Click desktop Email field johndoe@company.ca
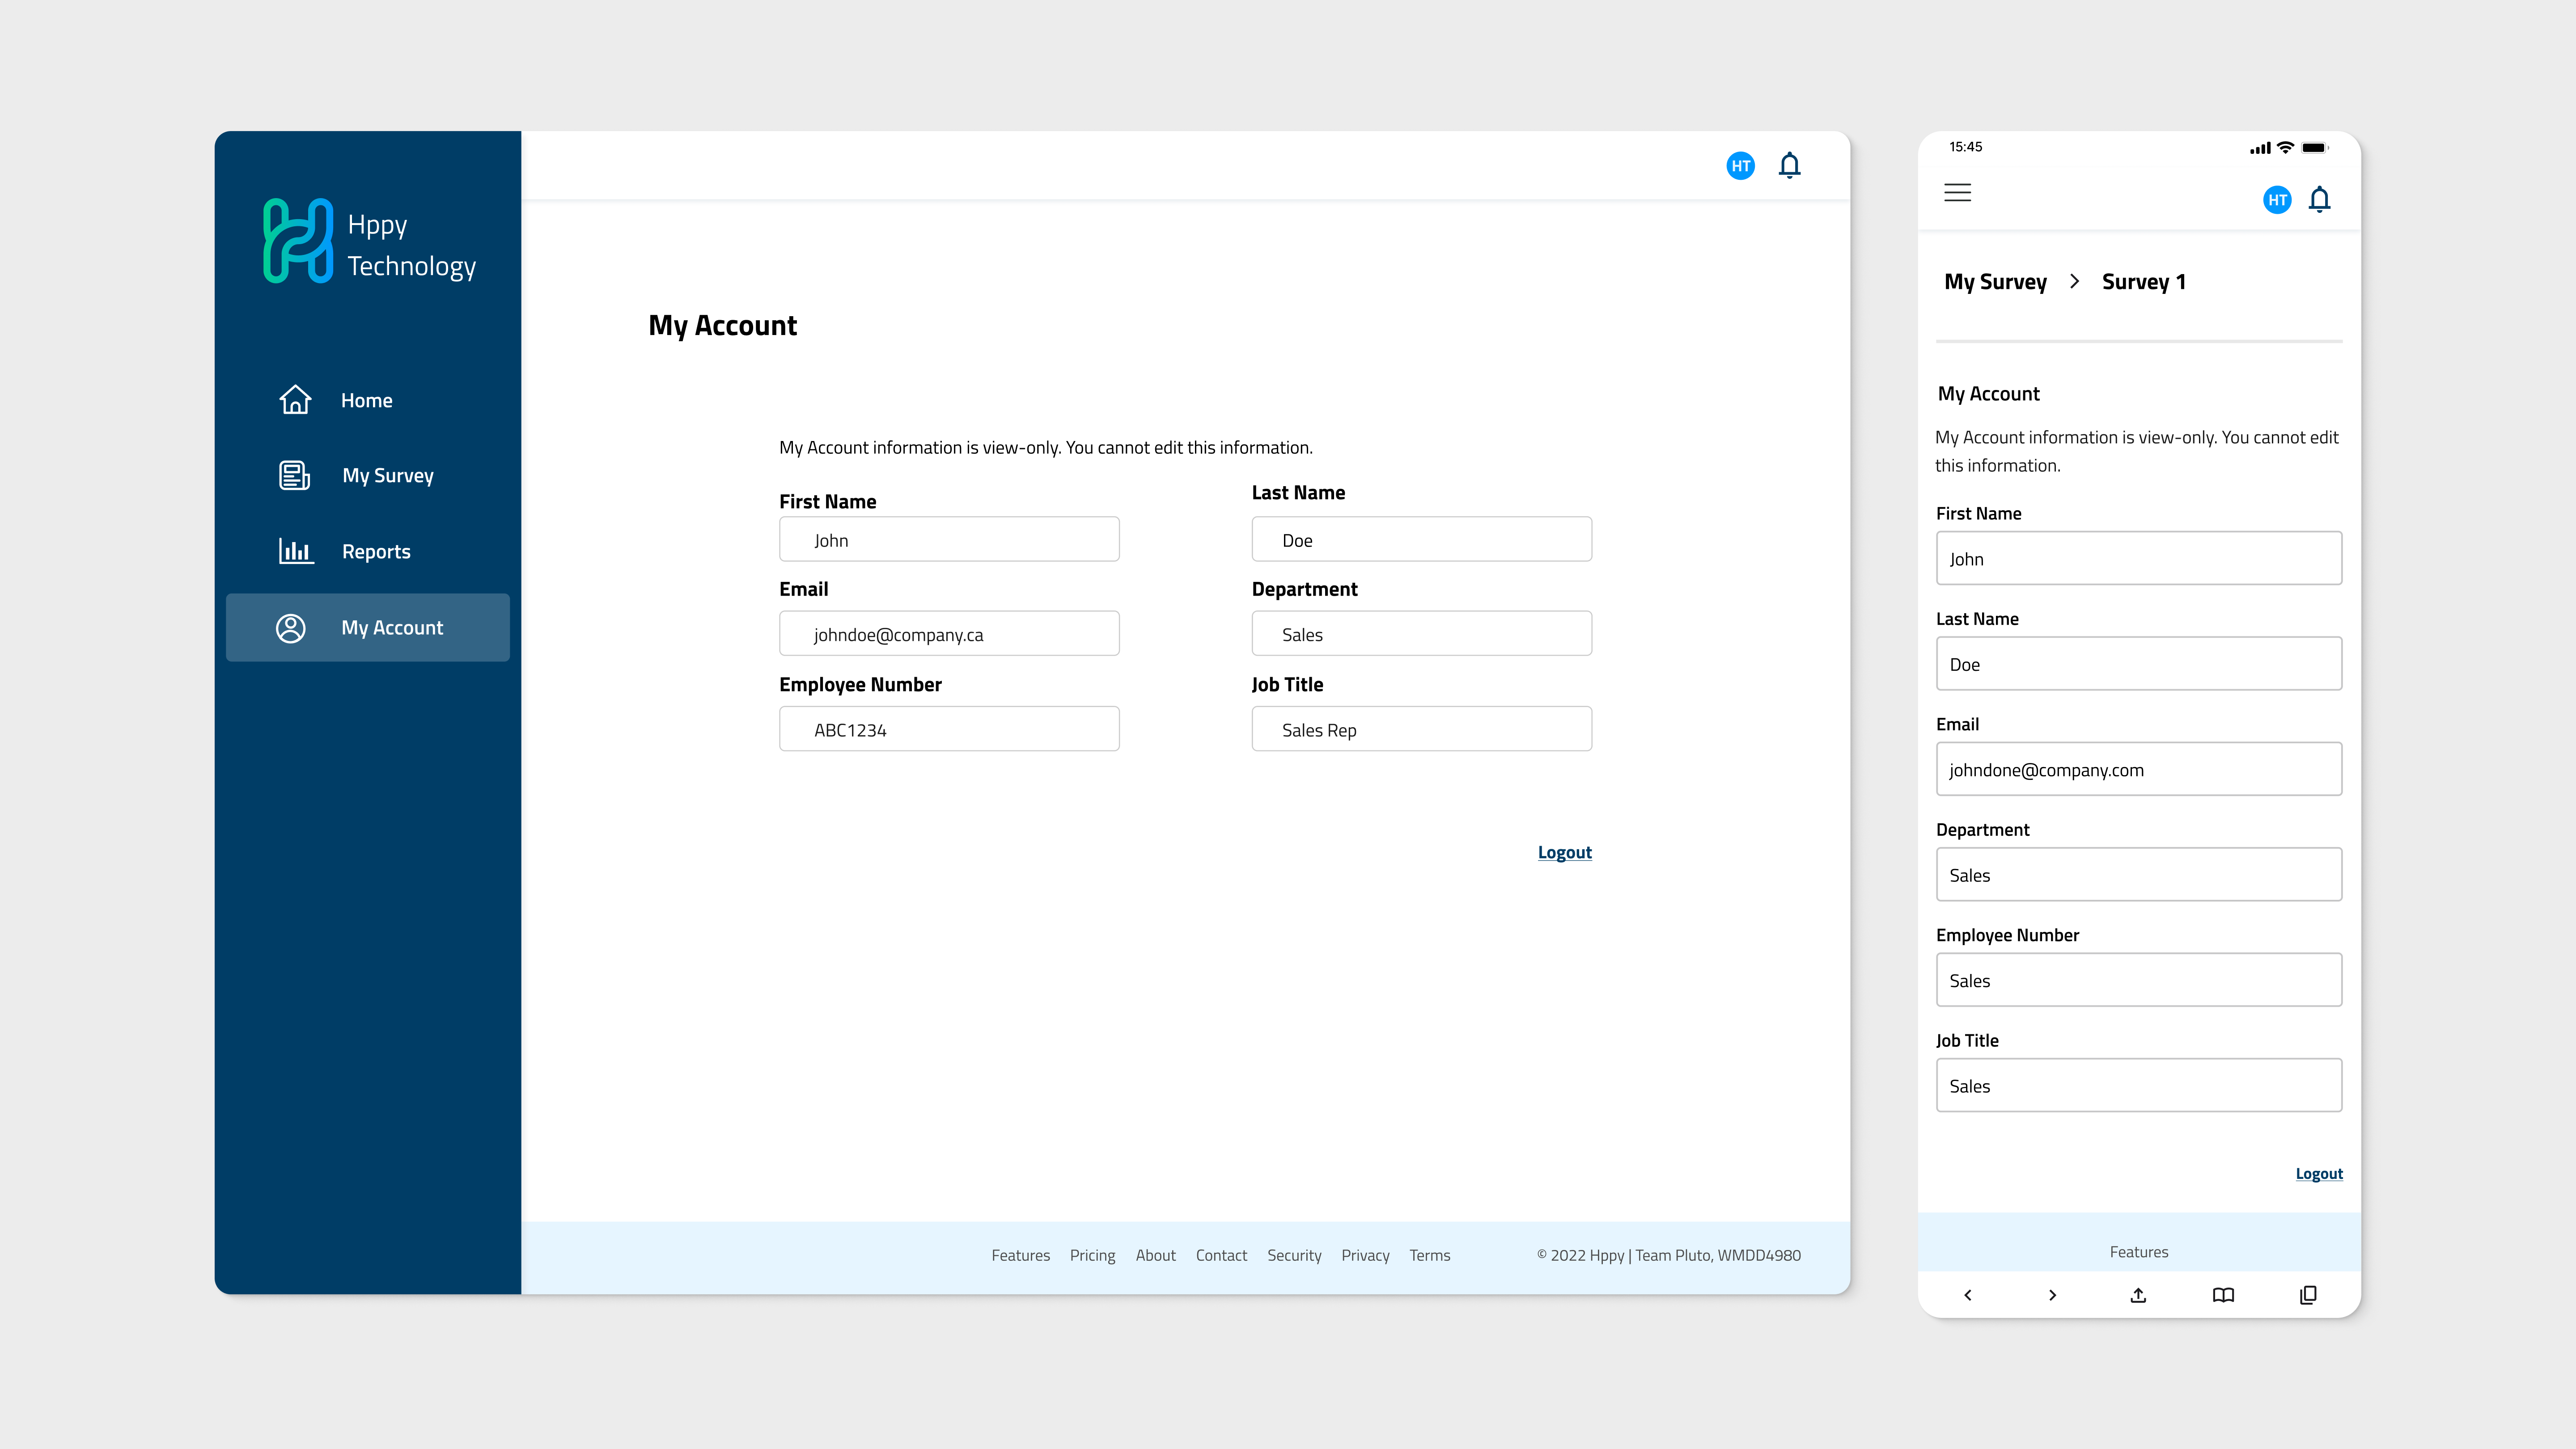 click(949, 633)
